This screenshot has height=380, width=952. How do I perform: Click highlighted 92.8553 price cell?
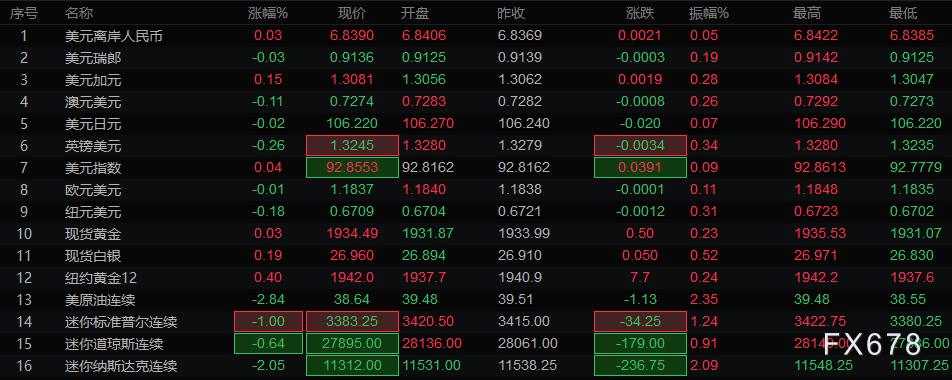(352, 168)
